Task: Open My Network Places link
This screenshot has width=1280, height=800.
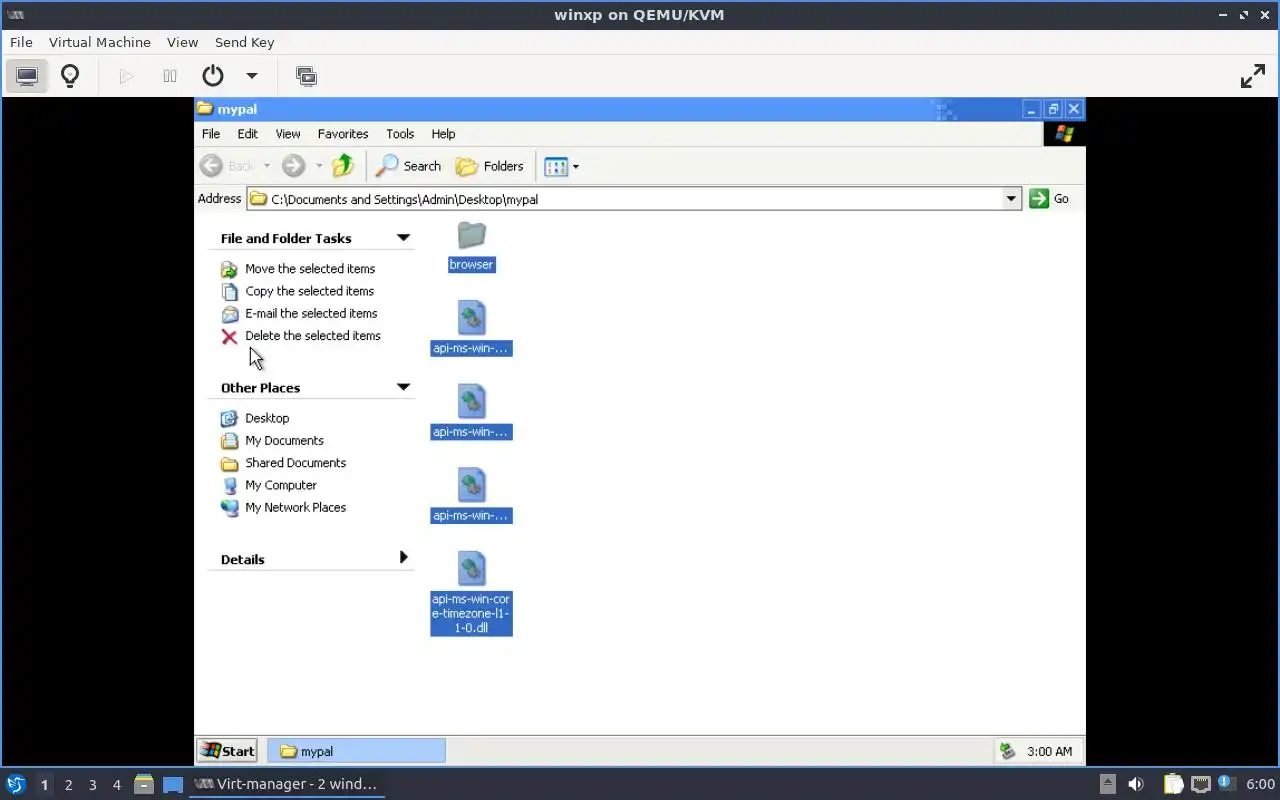Action: 296,508
